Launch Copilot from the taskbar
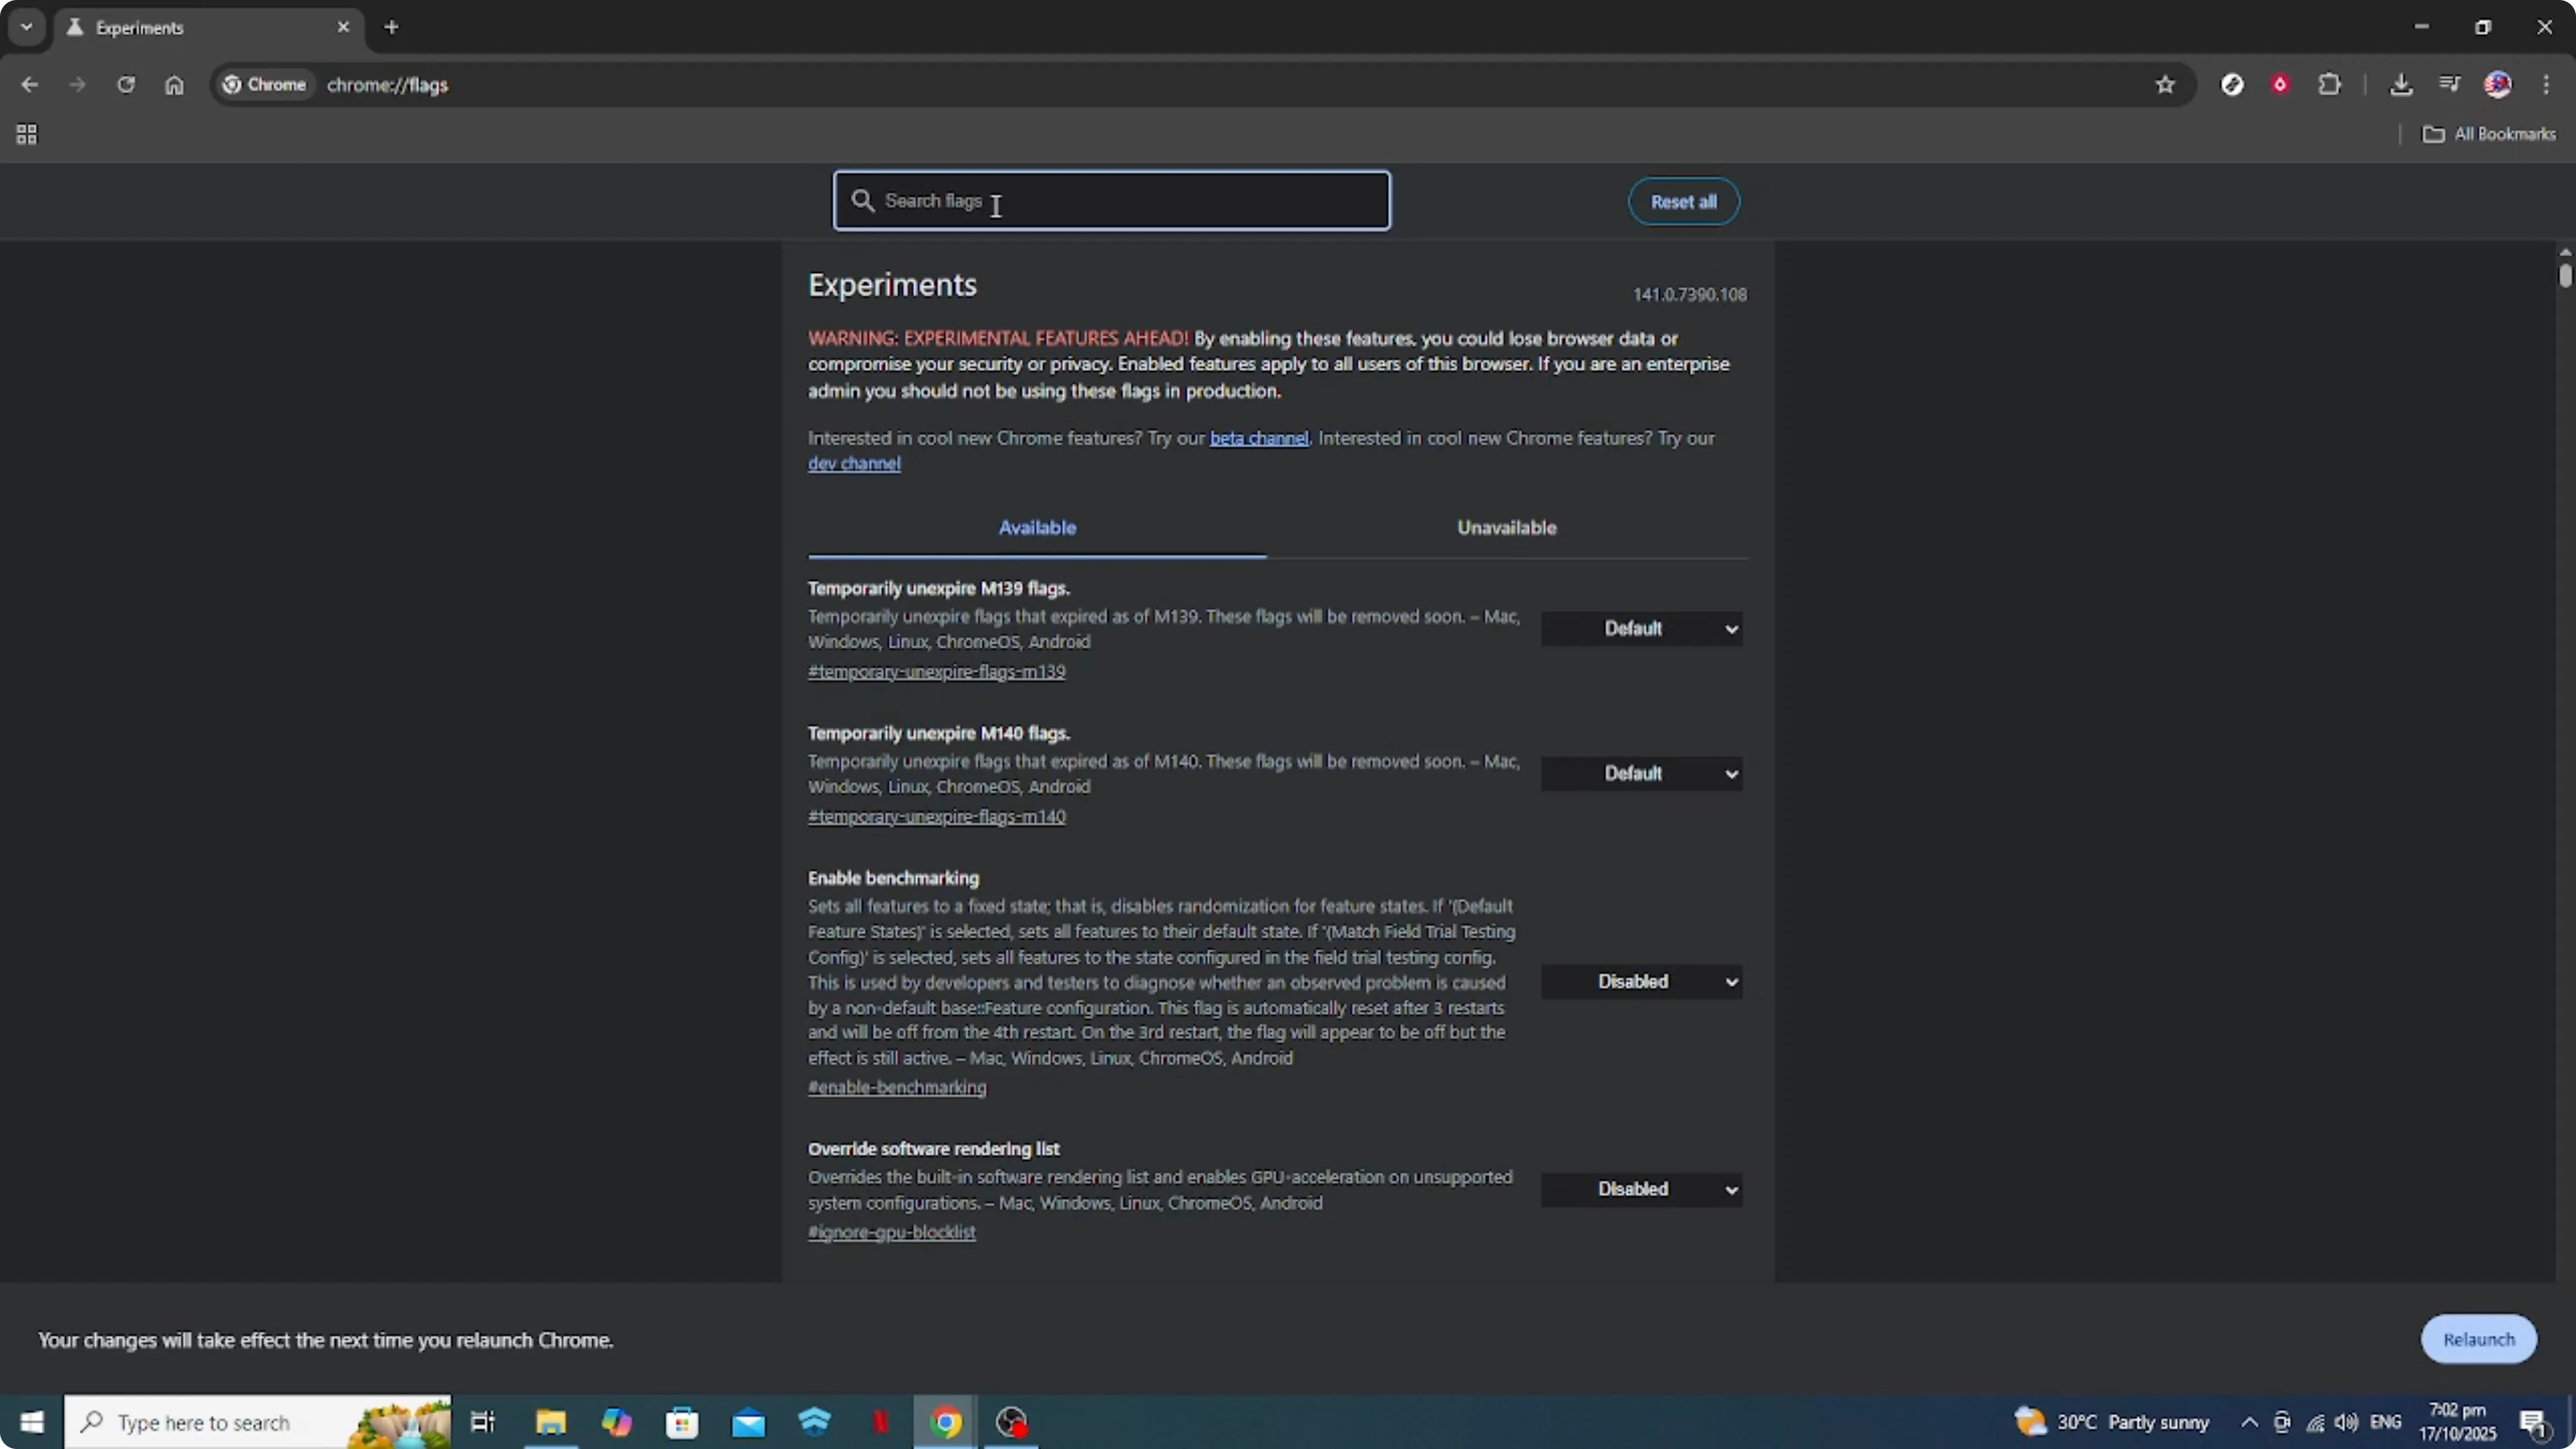The width and height of the screenshot is (2576, 1449). [617, 1422]
